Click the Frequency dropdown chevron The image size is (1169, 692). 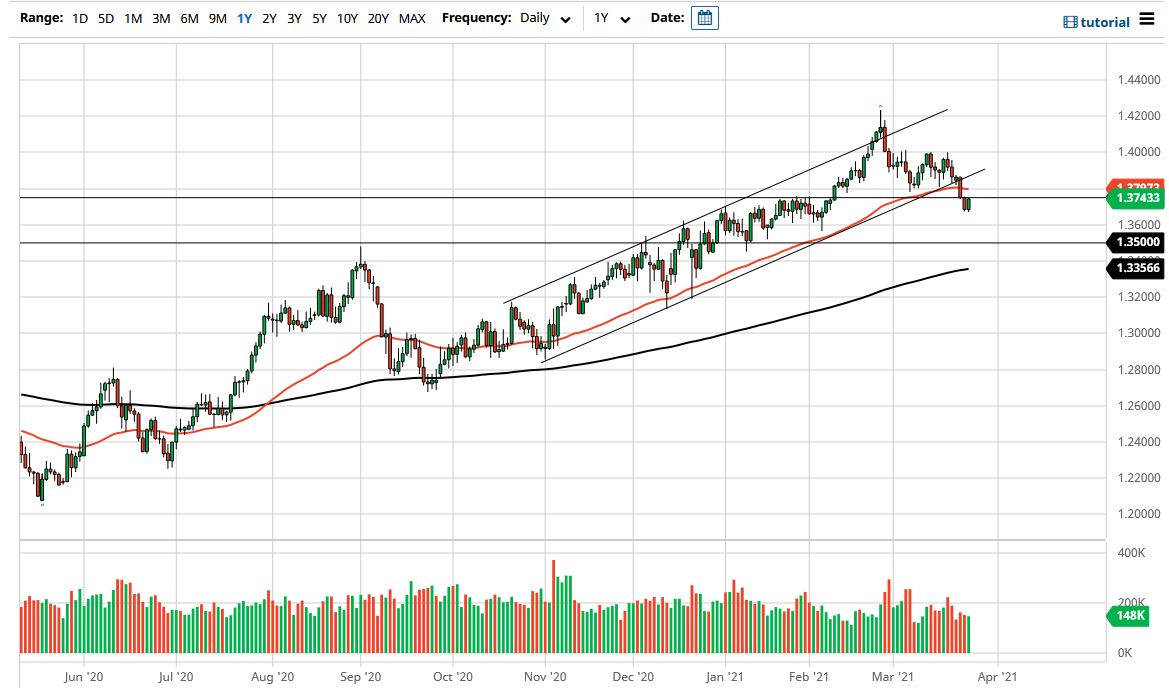[x=565, y=20]
